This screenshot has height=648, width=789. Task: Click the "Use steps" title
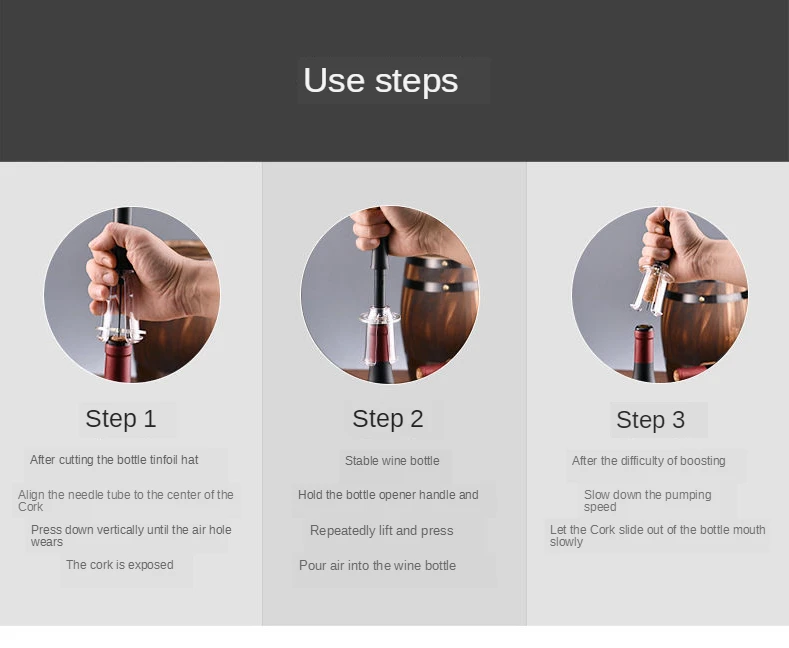381,80
